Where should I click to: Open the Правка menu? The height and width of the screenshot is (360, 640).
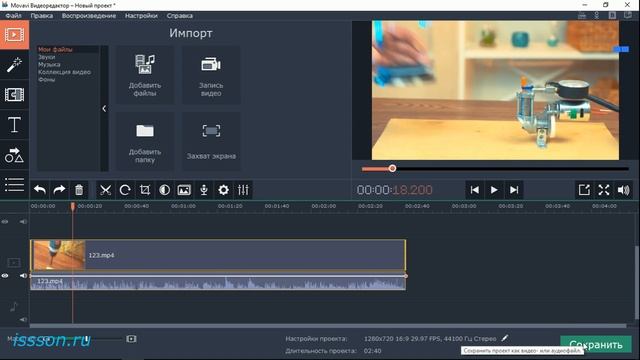pos(42,16)
